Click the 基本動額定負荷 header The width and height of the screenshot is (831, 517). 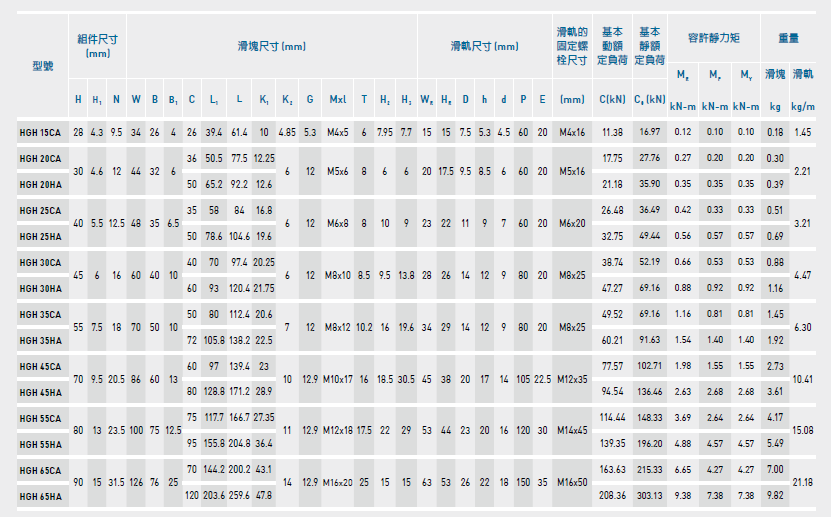pyautogui.click(x=611, y=46)
